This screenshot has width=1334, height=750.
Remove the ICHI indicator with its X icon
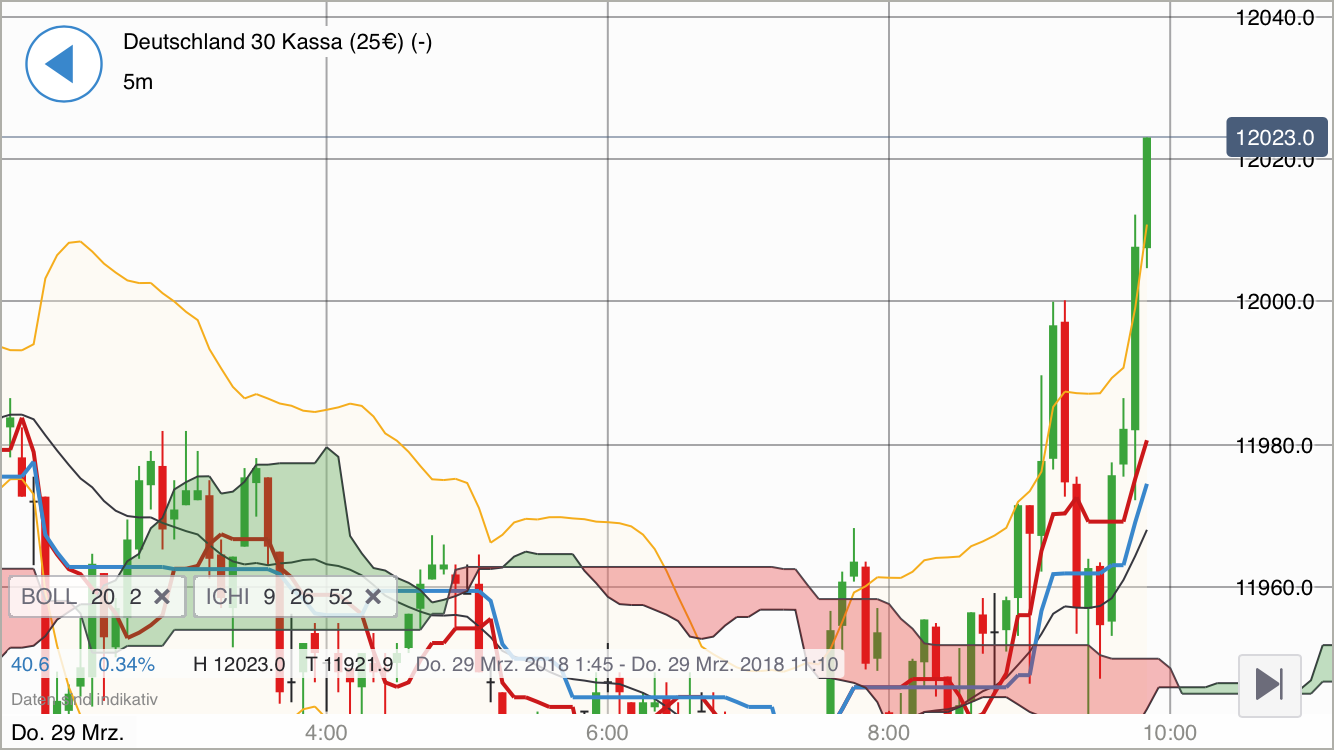point(373,596)
